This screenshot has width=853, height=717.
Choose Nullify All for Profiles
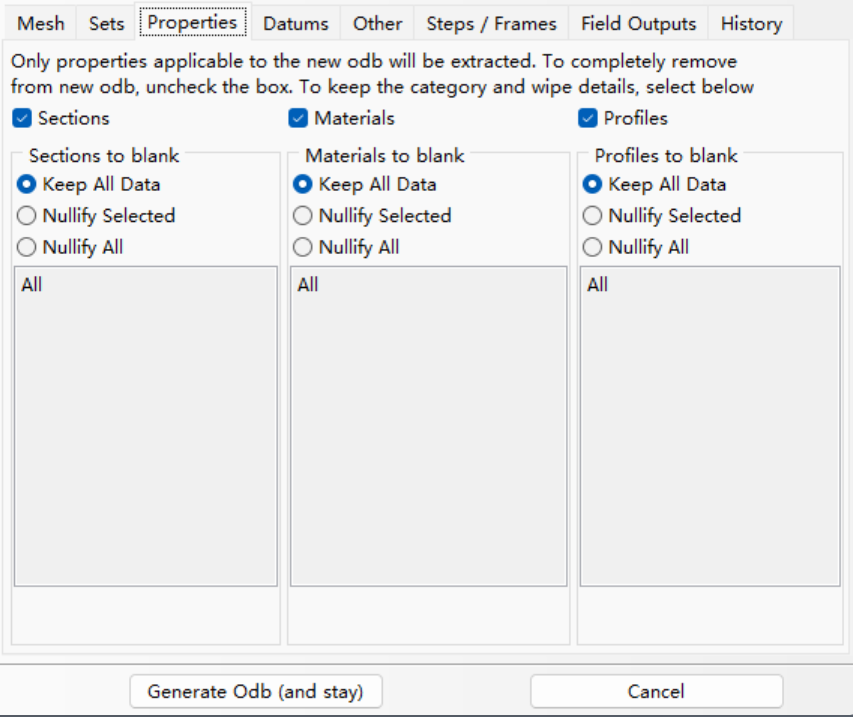(593, 247)
